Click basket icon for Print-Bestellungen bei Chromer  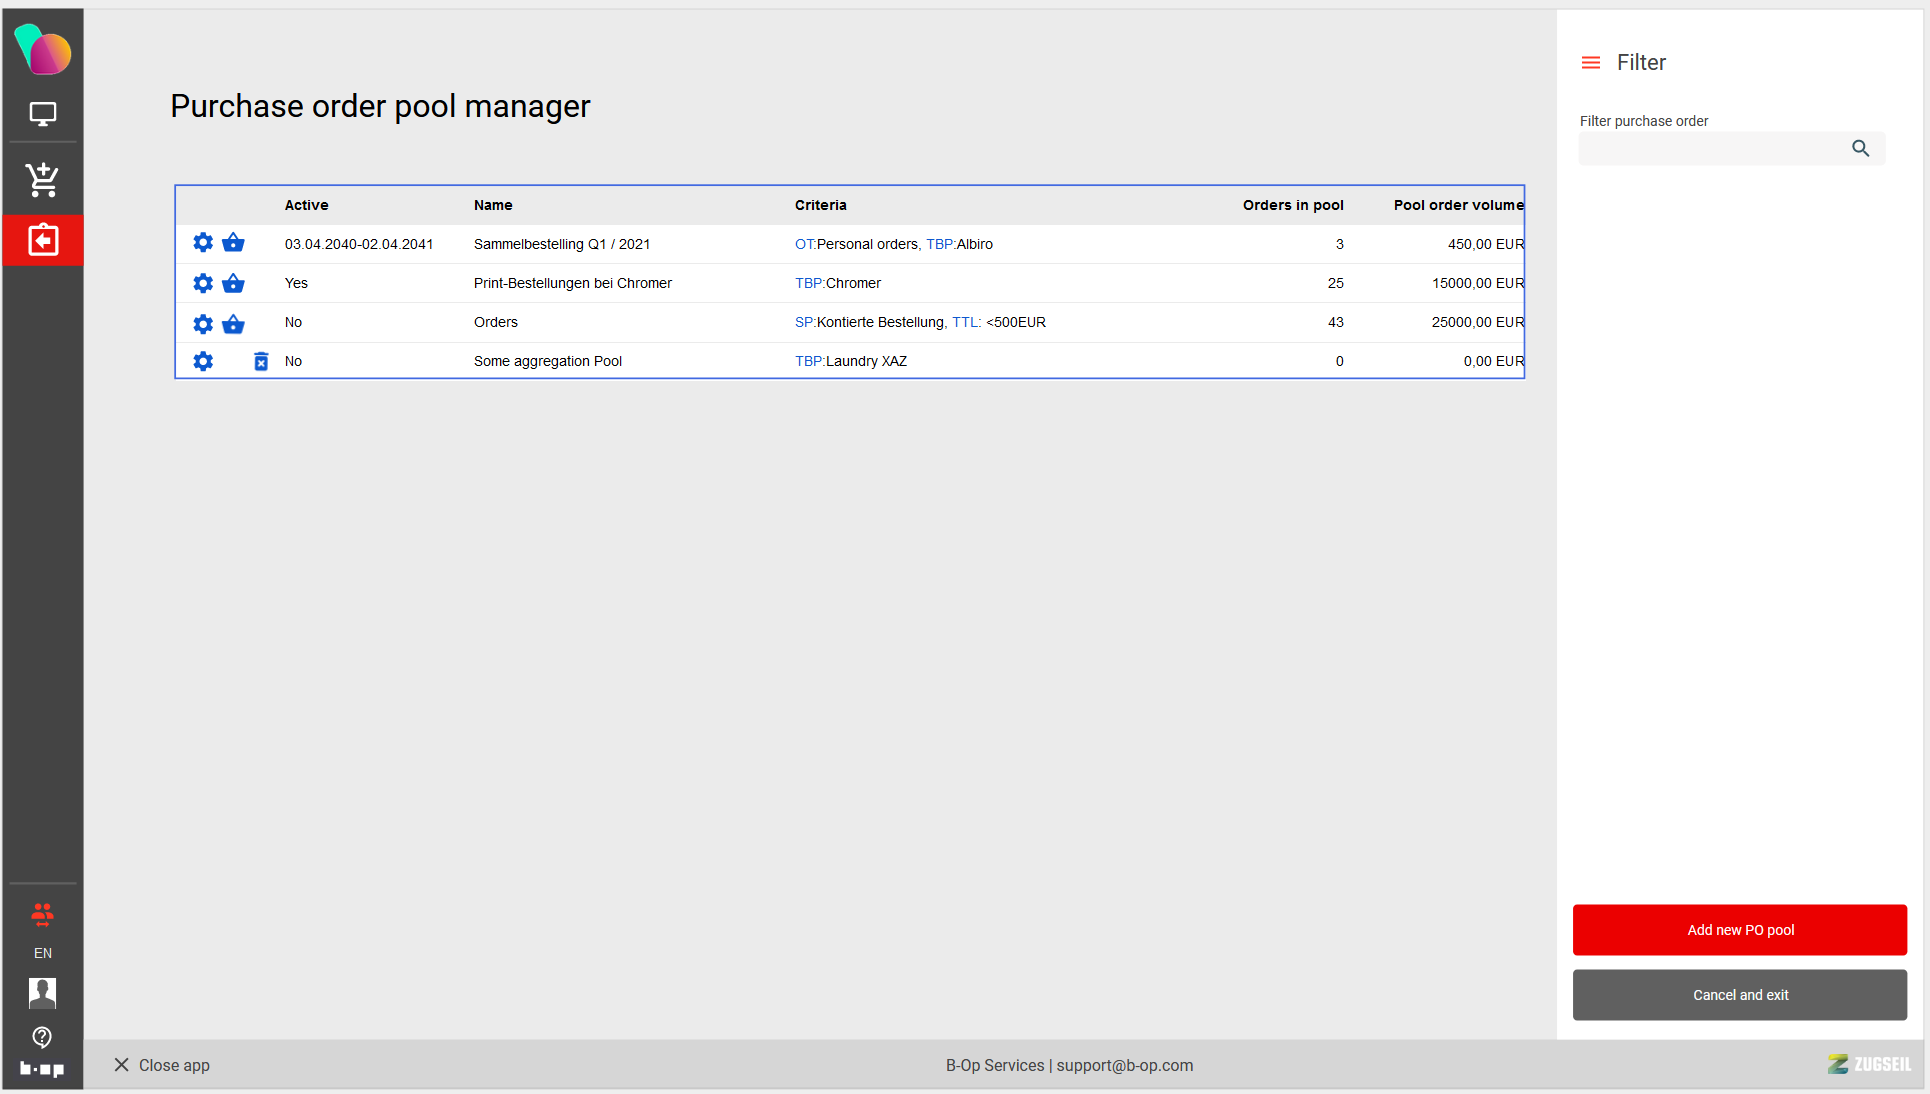pyautogui.click(x=233, y=283)
